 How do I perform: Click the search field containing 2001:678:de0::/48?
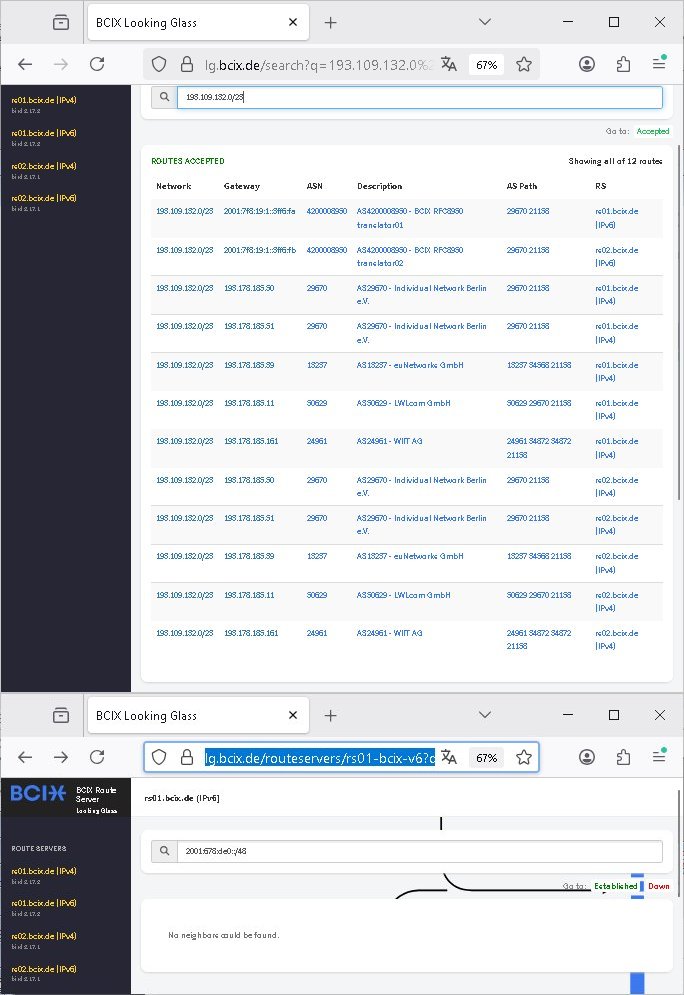click(x=418, y=852)
